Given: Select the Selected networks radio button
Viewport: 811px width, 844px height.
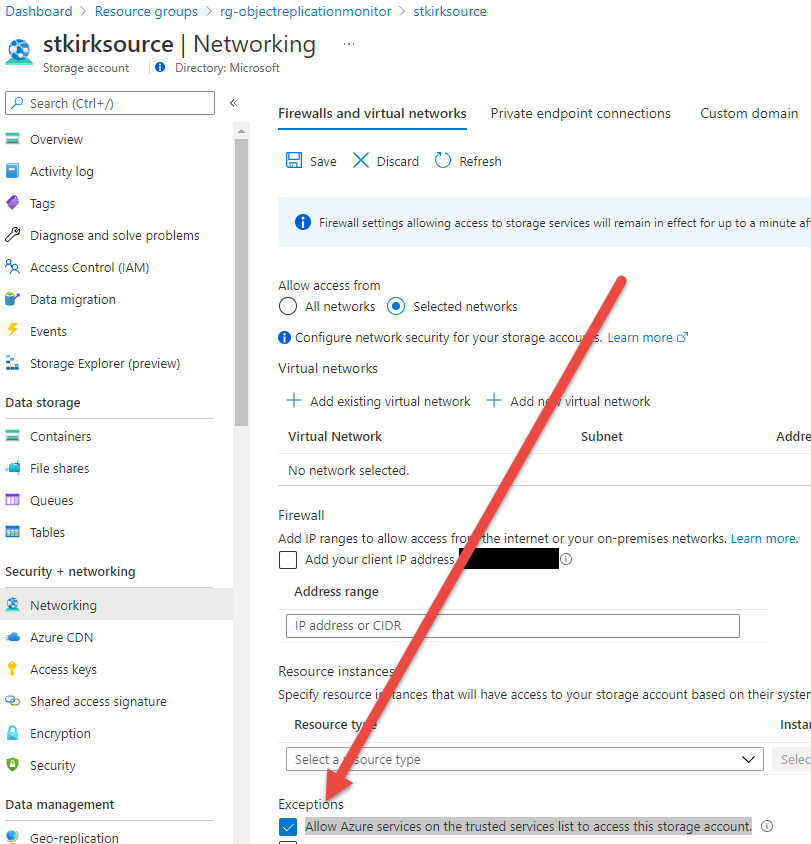Looking at the screenshot, I should [x=396, y=306].
